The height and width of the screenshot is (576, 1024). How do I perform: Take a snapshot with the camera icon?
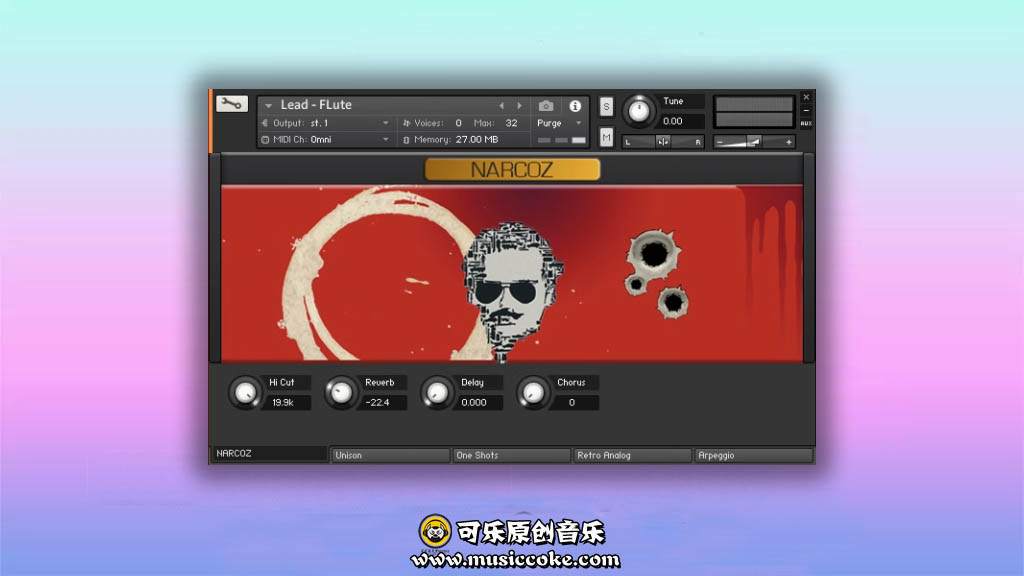(546, 106)
